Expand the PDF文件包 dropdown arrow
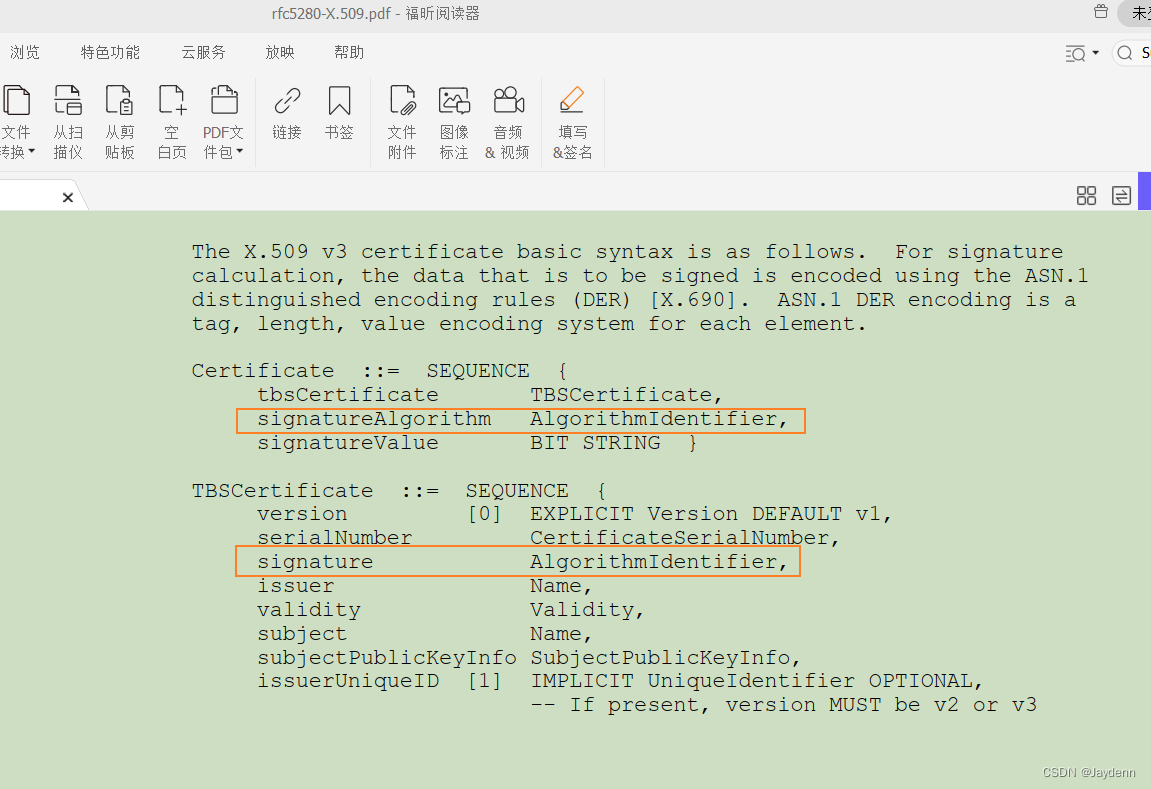The image size is (1151, 789). pos(239,152)
